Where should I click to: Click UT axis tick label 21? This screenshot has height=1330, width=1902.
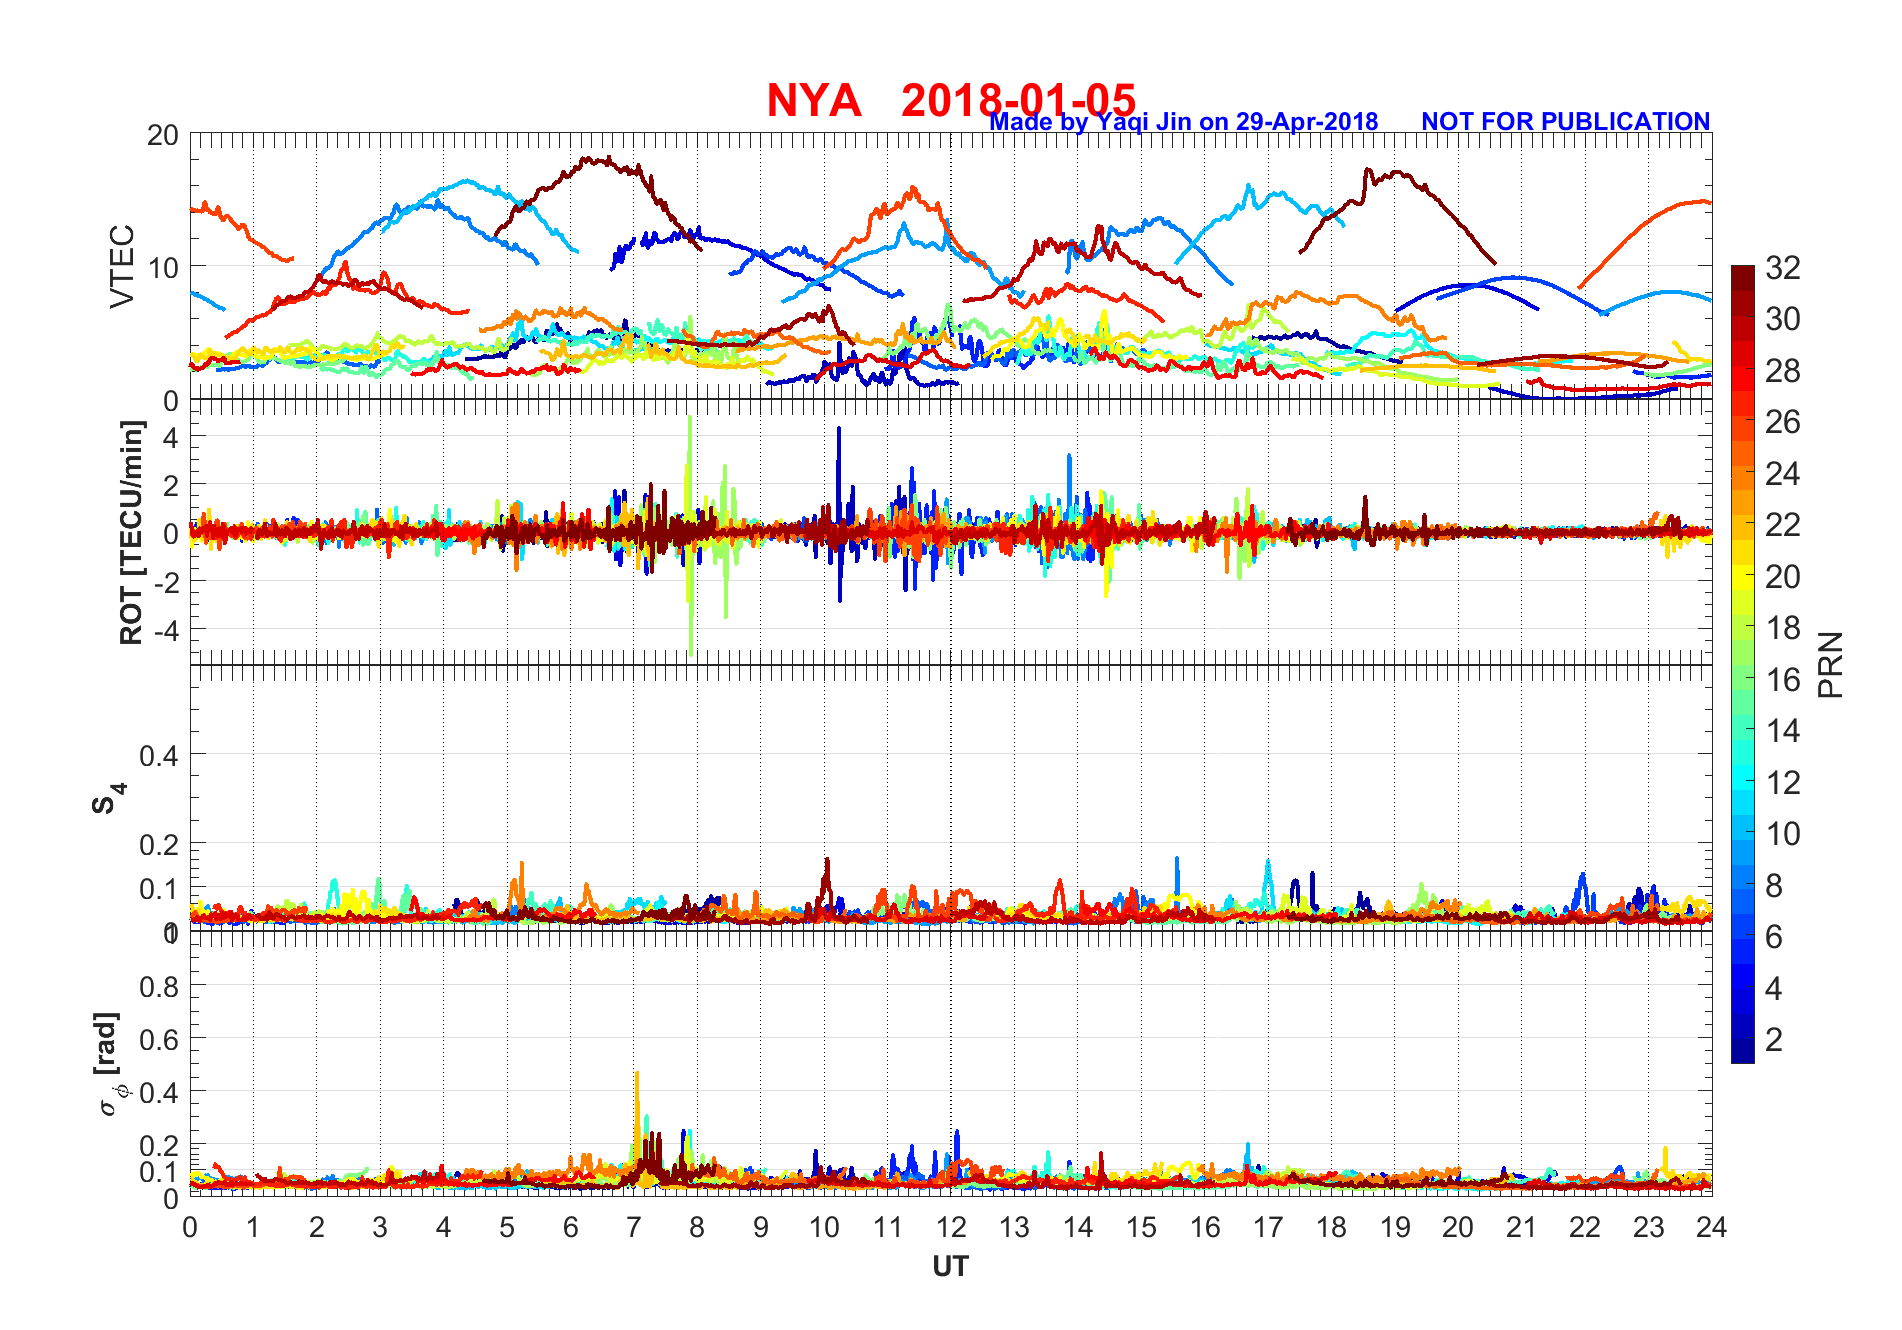coord(1521,1227)
